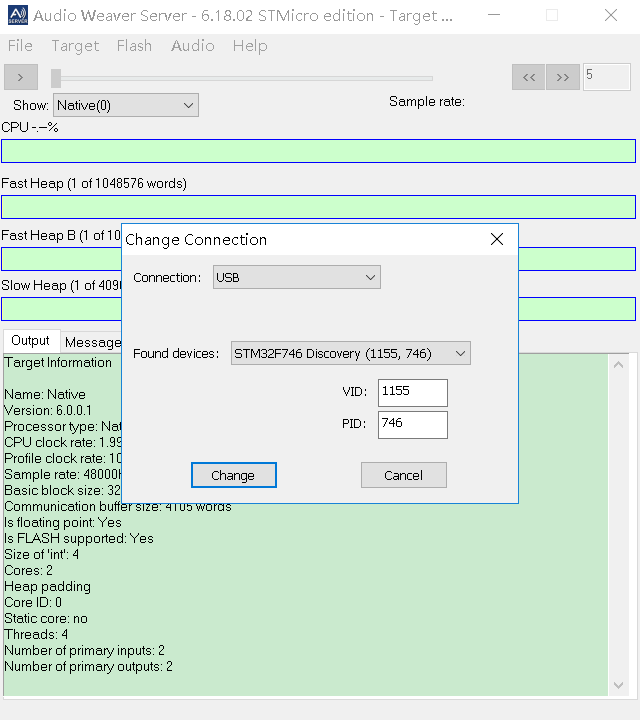Click the output scrollbar up arrow
This screenshot has height=720, width=640.
(618, 365)
